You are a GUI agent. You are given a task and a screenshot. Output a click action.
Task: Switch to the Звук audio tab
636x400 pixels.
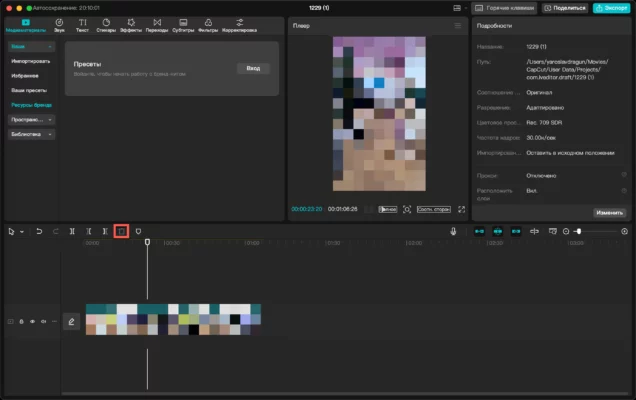click(x=59, y=26)
